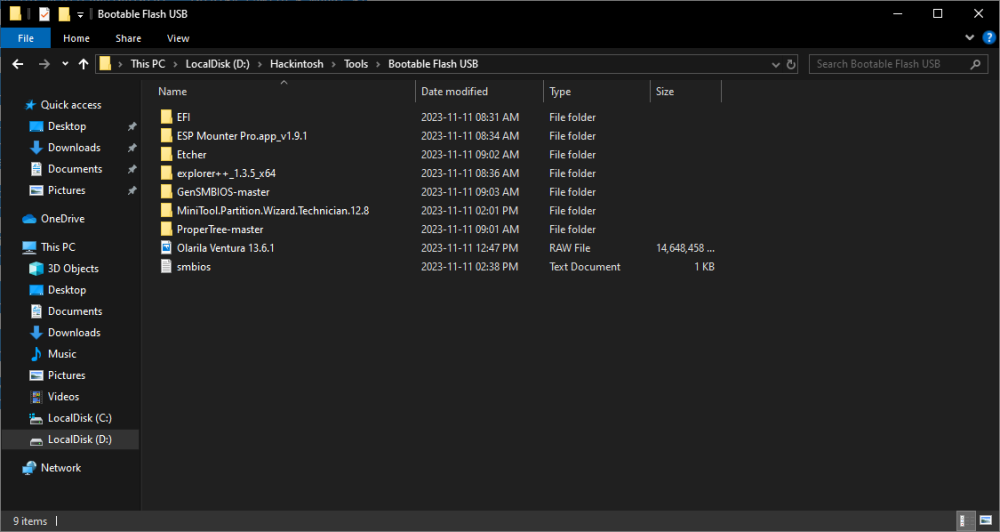Viewport: 1000px width, 532px height.
Task: Go forward using the Forward arrow
Action: click(x=44, y=64)
